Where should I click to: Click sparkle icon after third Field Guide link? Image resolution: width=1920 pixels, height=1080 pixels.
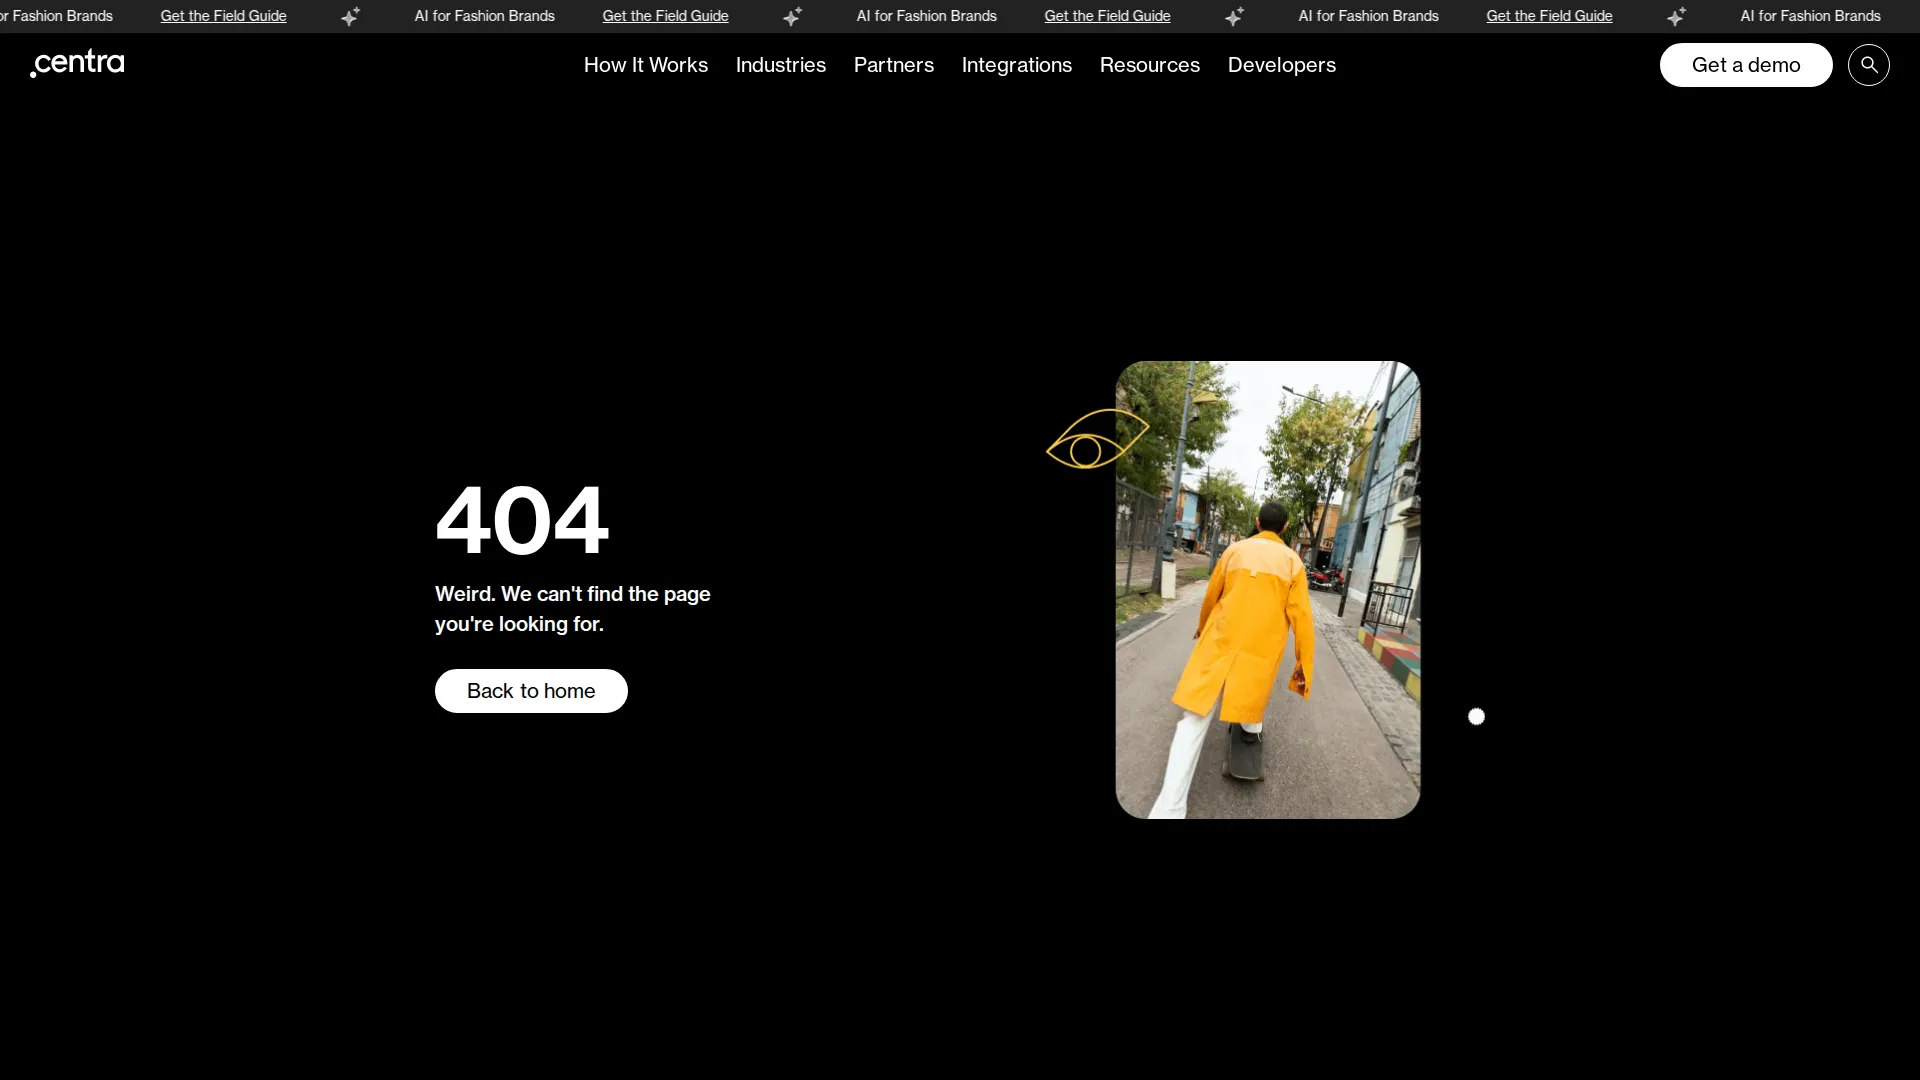[1235, 16]
